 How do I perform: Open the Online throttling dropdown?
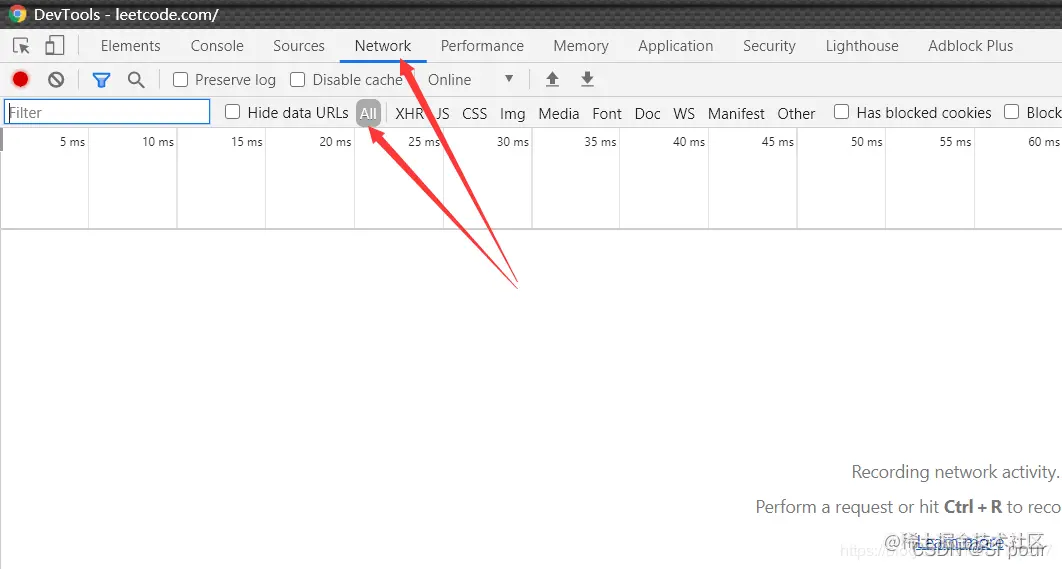pyautogui.click(x=471, y=80)
